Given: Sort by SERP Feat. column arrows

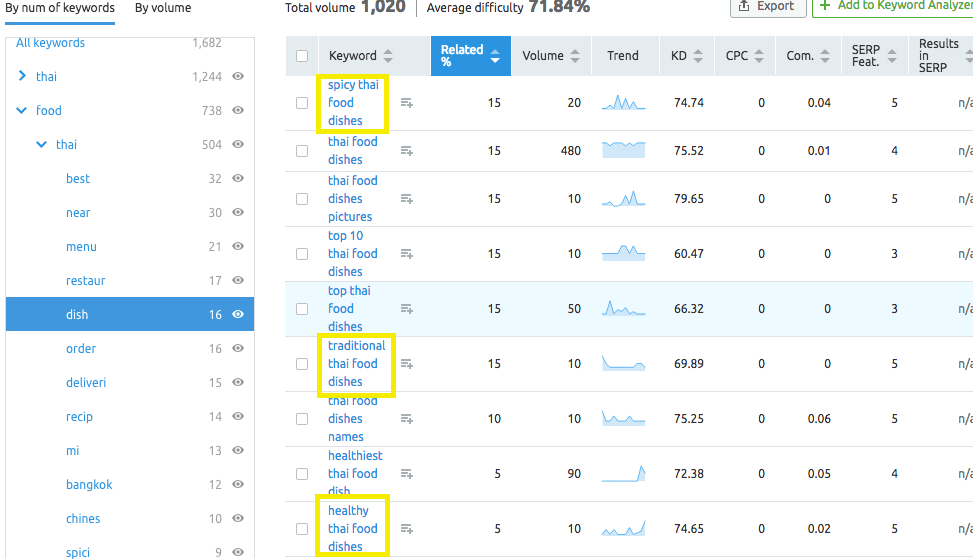Looking at the screenshot, I should click(x=892, y=56).
